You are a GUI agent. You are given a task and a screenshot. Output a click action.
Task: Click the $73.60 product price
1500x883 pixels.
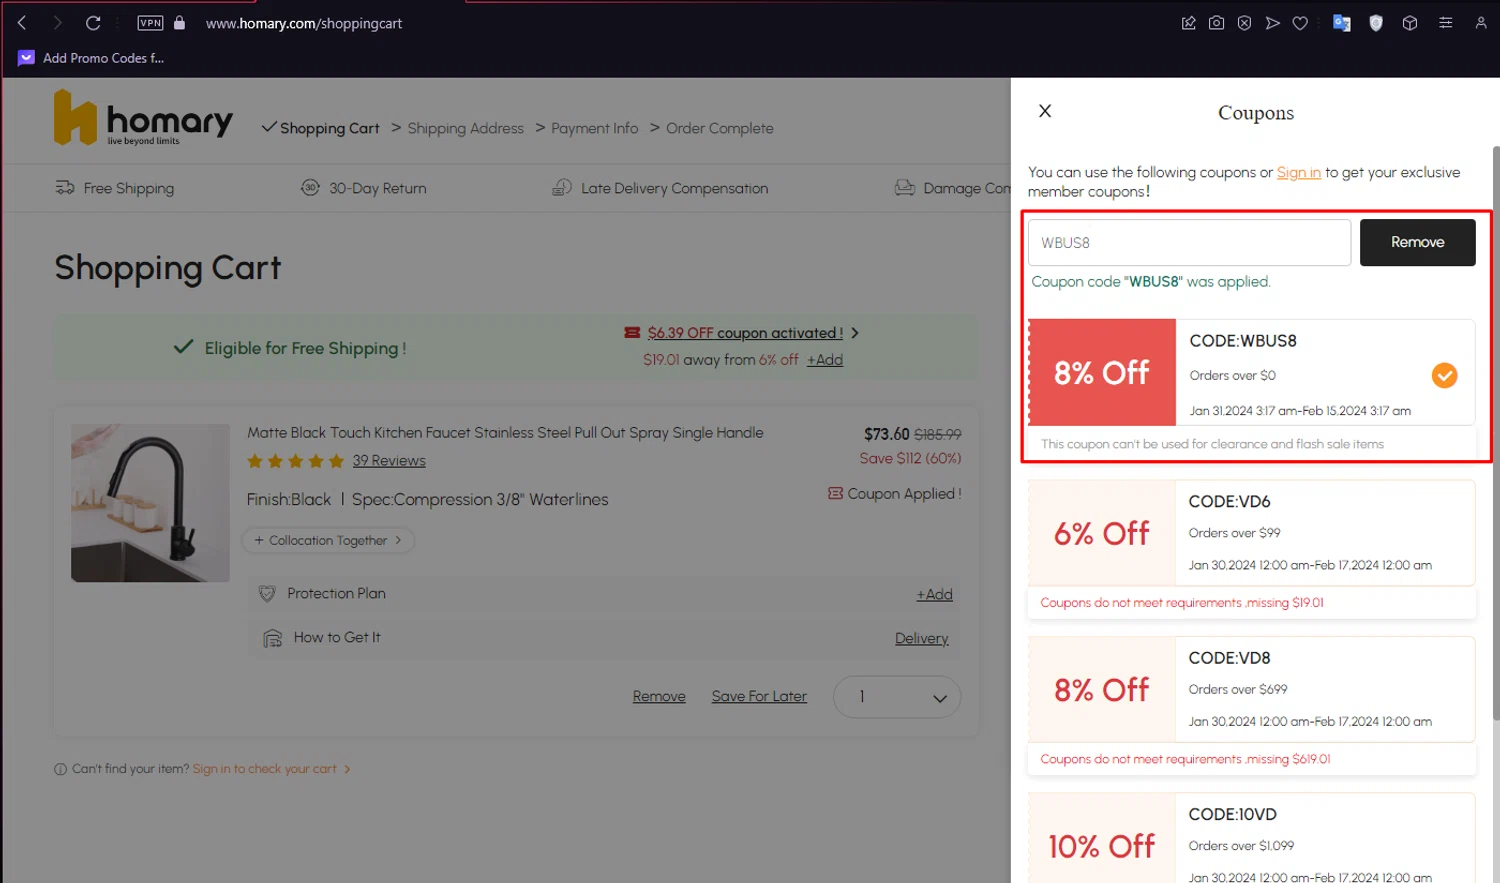click(887, 434)
